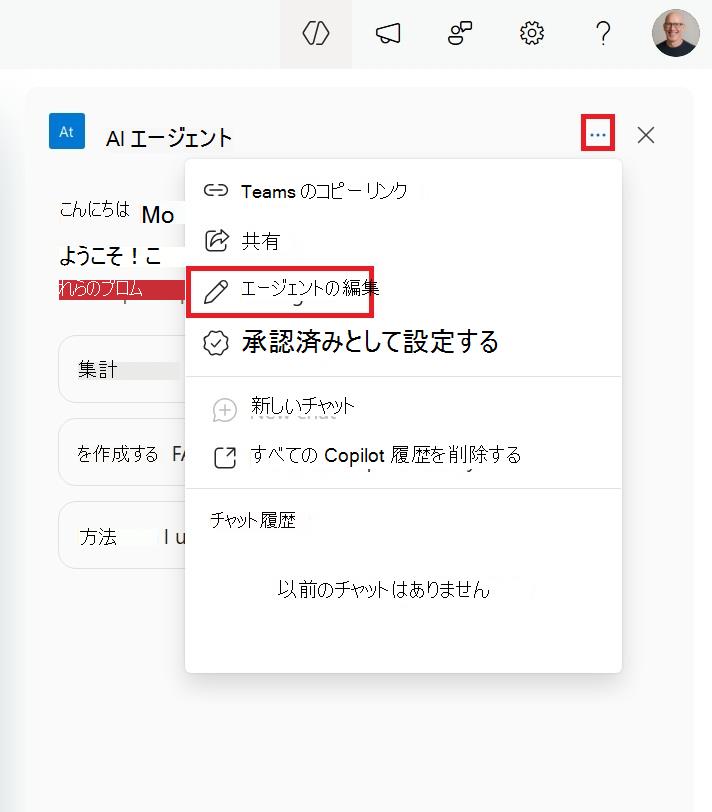Select エージェントの編集 menu item
The height and width of the screenshot is (812, 712).
click(403, 291)
